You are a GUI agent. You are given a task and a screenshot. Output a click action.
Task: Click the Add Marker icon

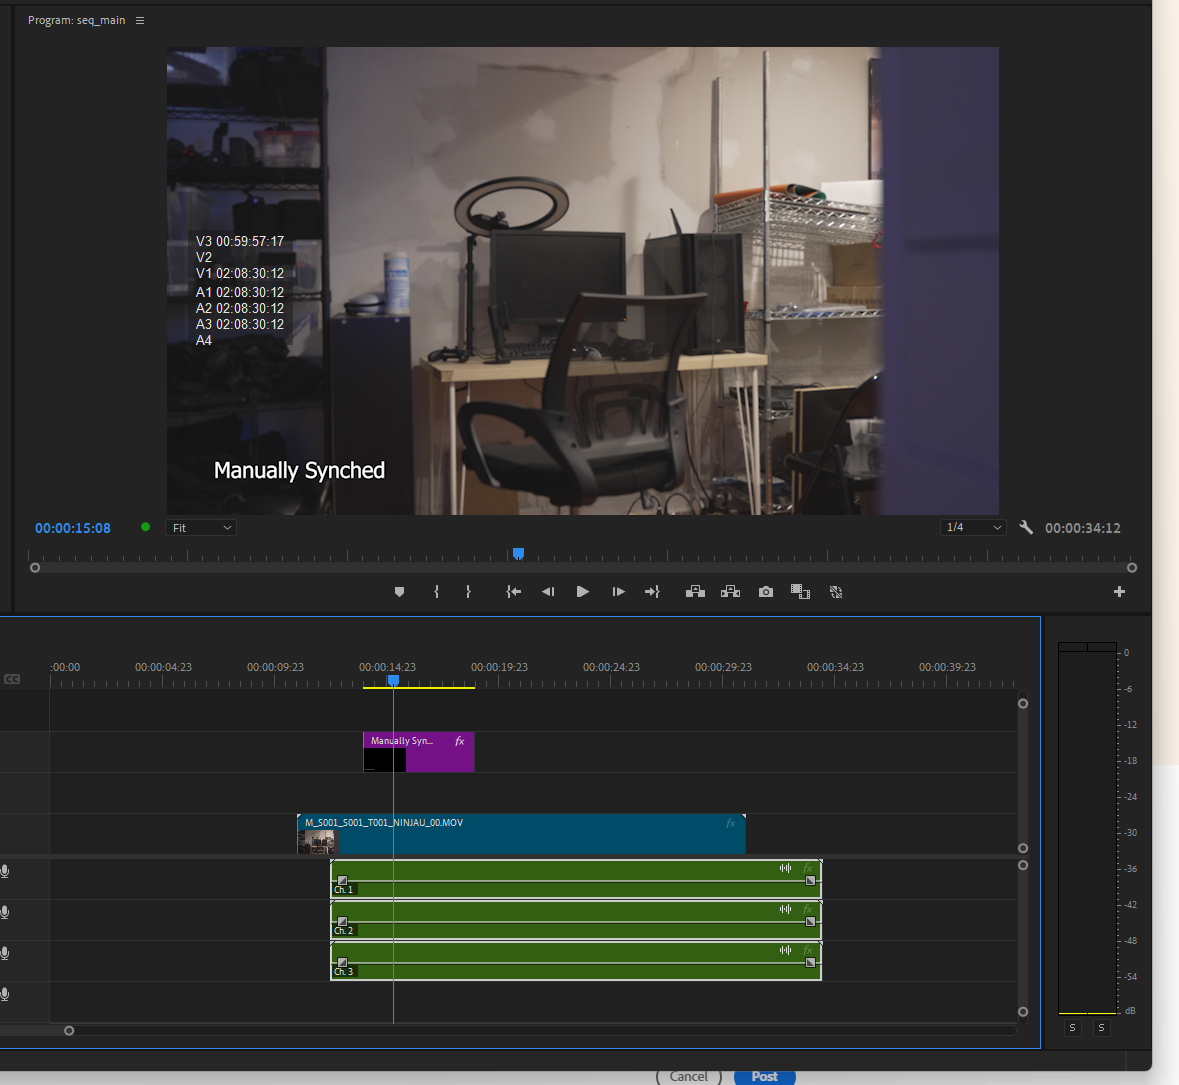[x=399, y=591]
